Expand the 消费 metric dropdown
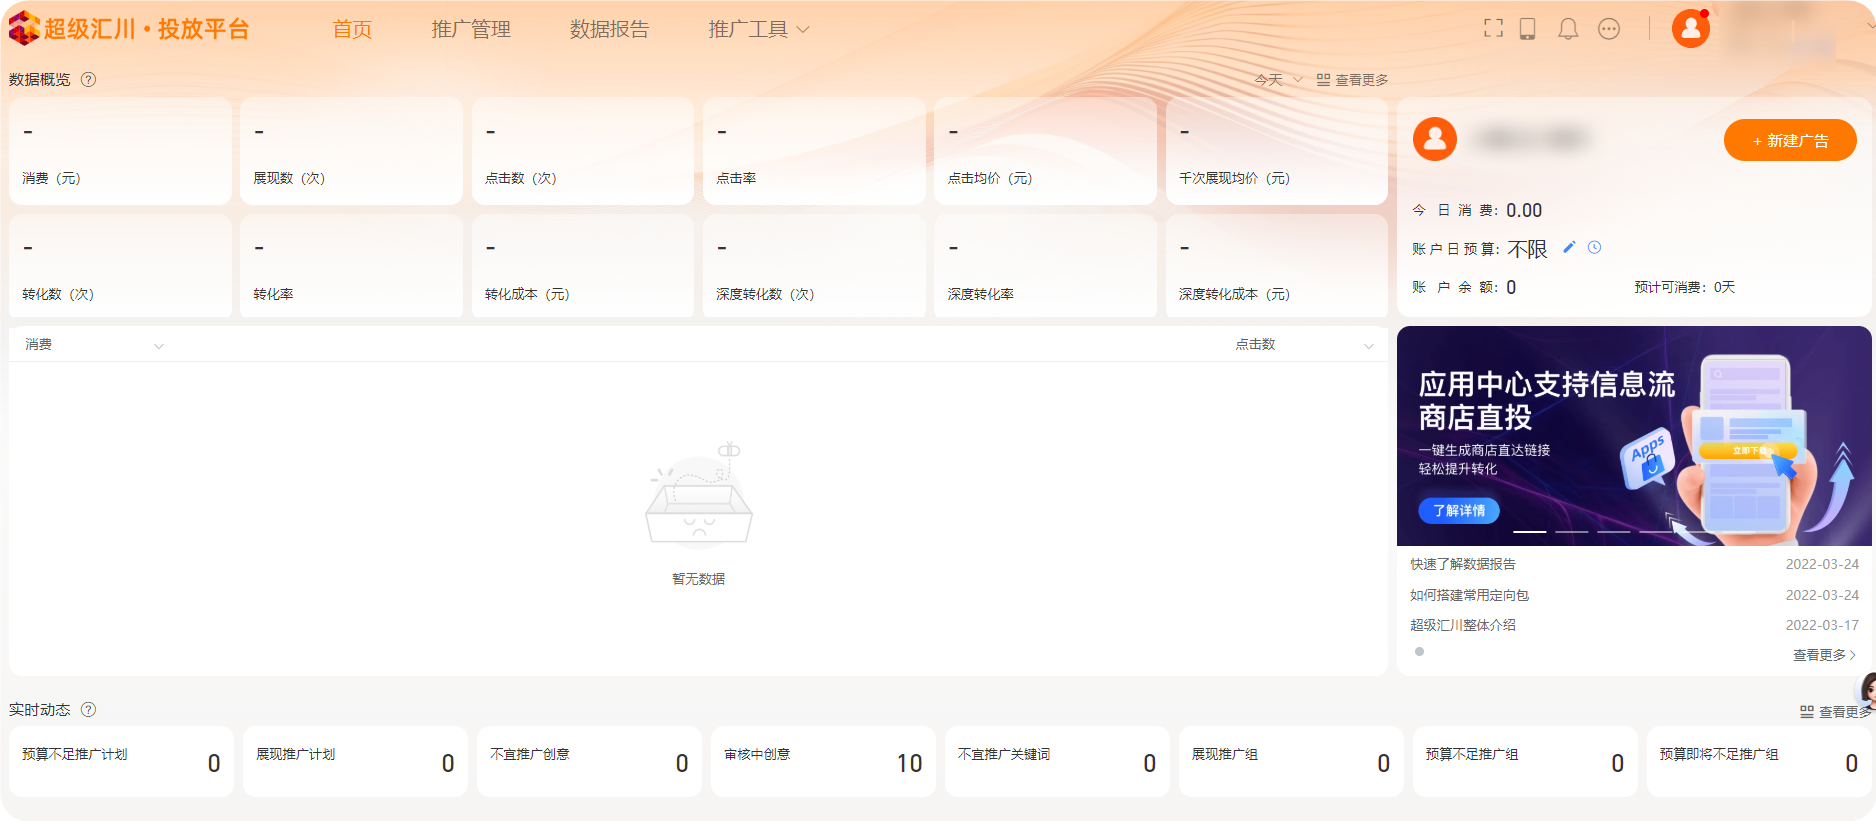This screenshot has width=1876, height=821. tap(93, 344)
